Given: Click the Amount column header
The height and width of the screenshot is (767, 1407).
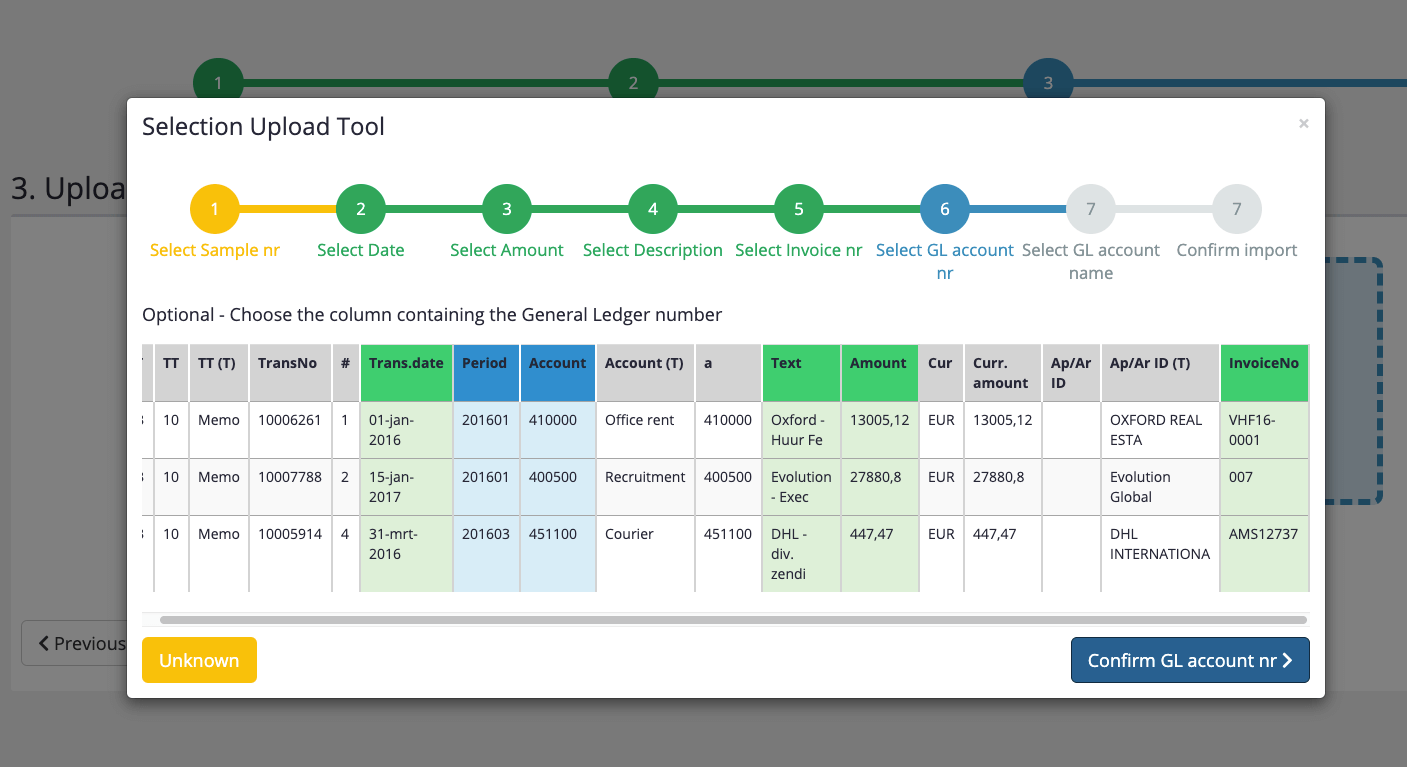Looking at the screenshot, I should pyautogui.click(x=879, y=364).
